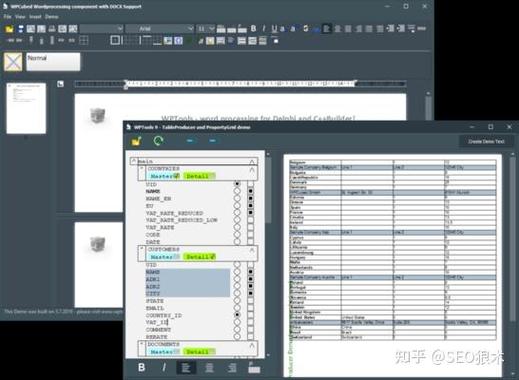Open the Insert menu

point(35,17)
